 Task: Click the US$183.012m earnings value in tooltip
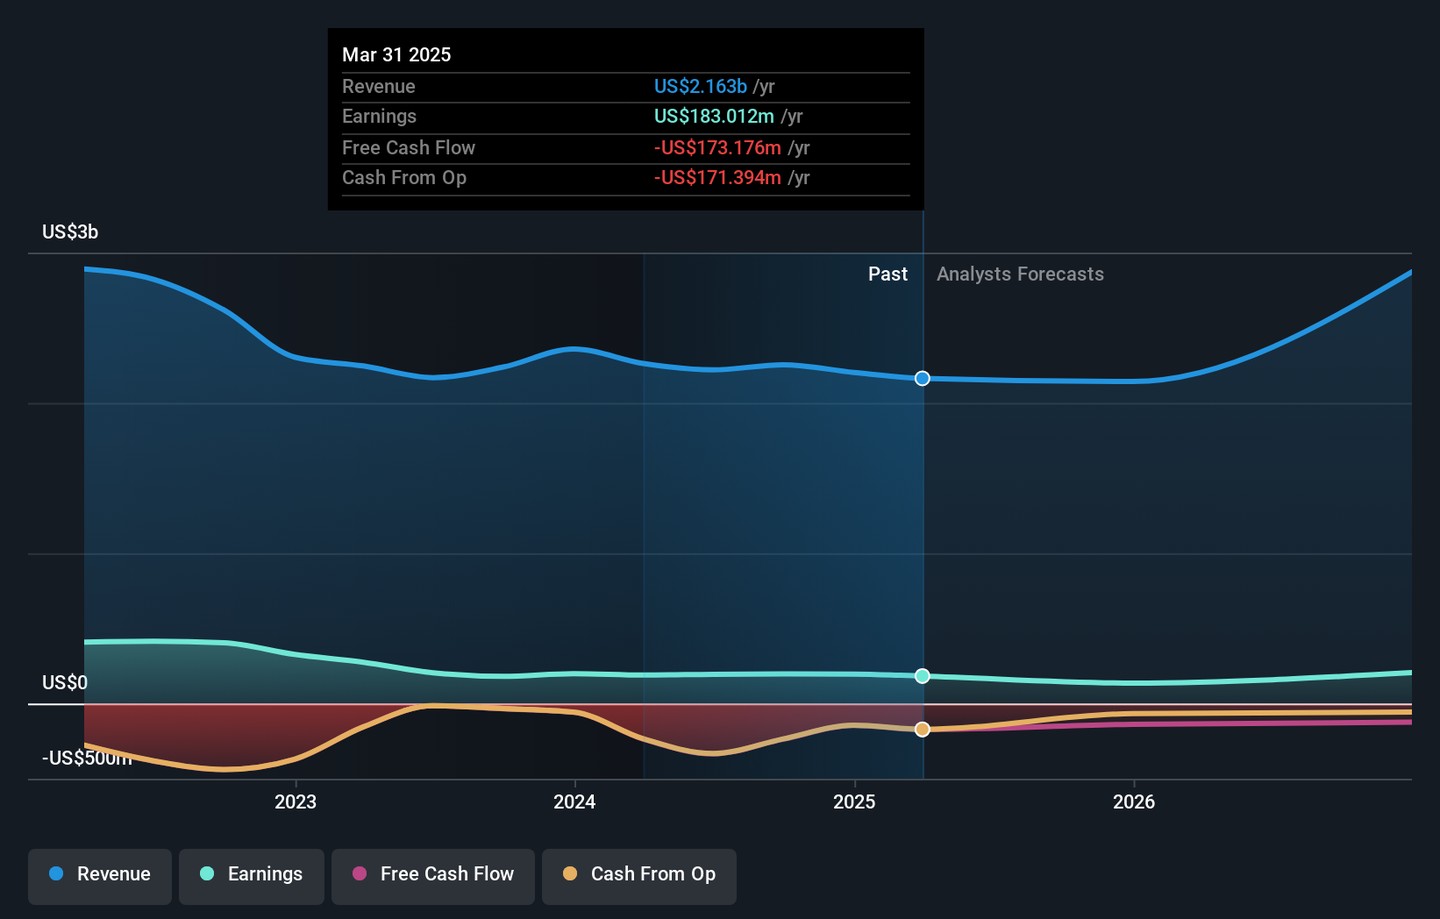pyautogui.click(x=714, y=117)
